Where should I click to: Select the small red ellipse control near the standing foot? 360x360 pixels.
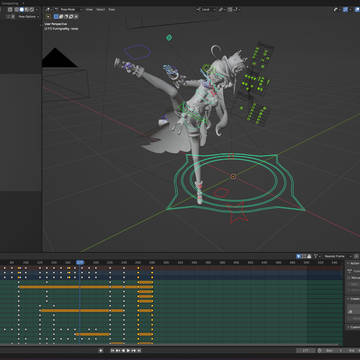point(222,192)
